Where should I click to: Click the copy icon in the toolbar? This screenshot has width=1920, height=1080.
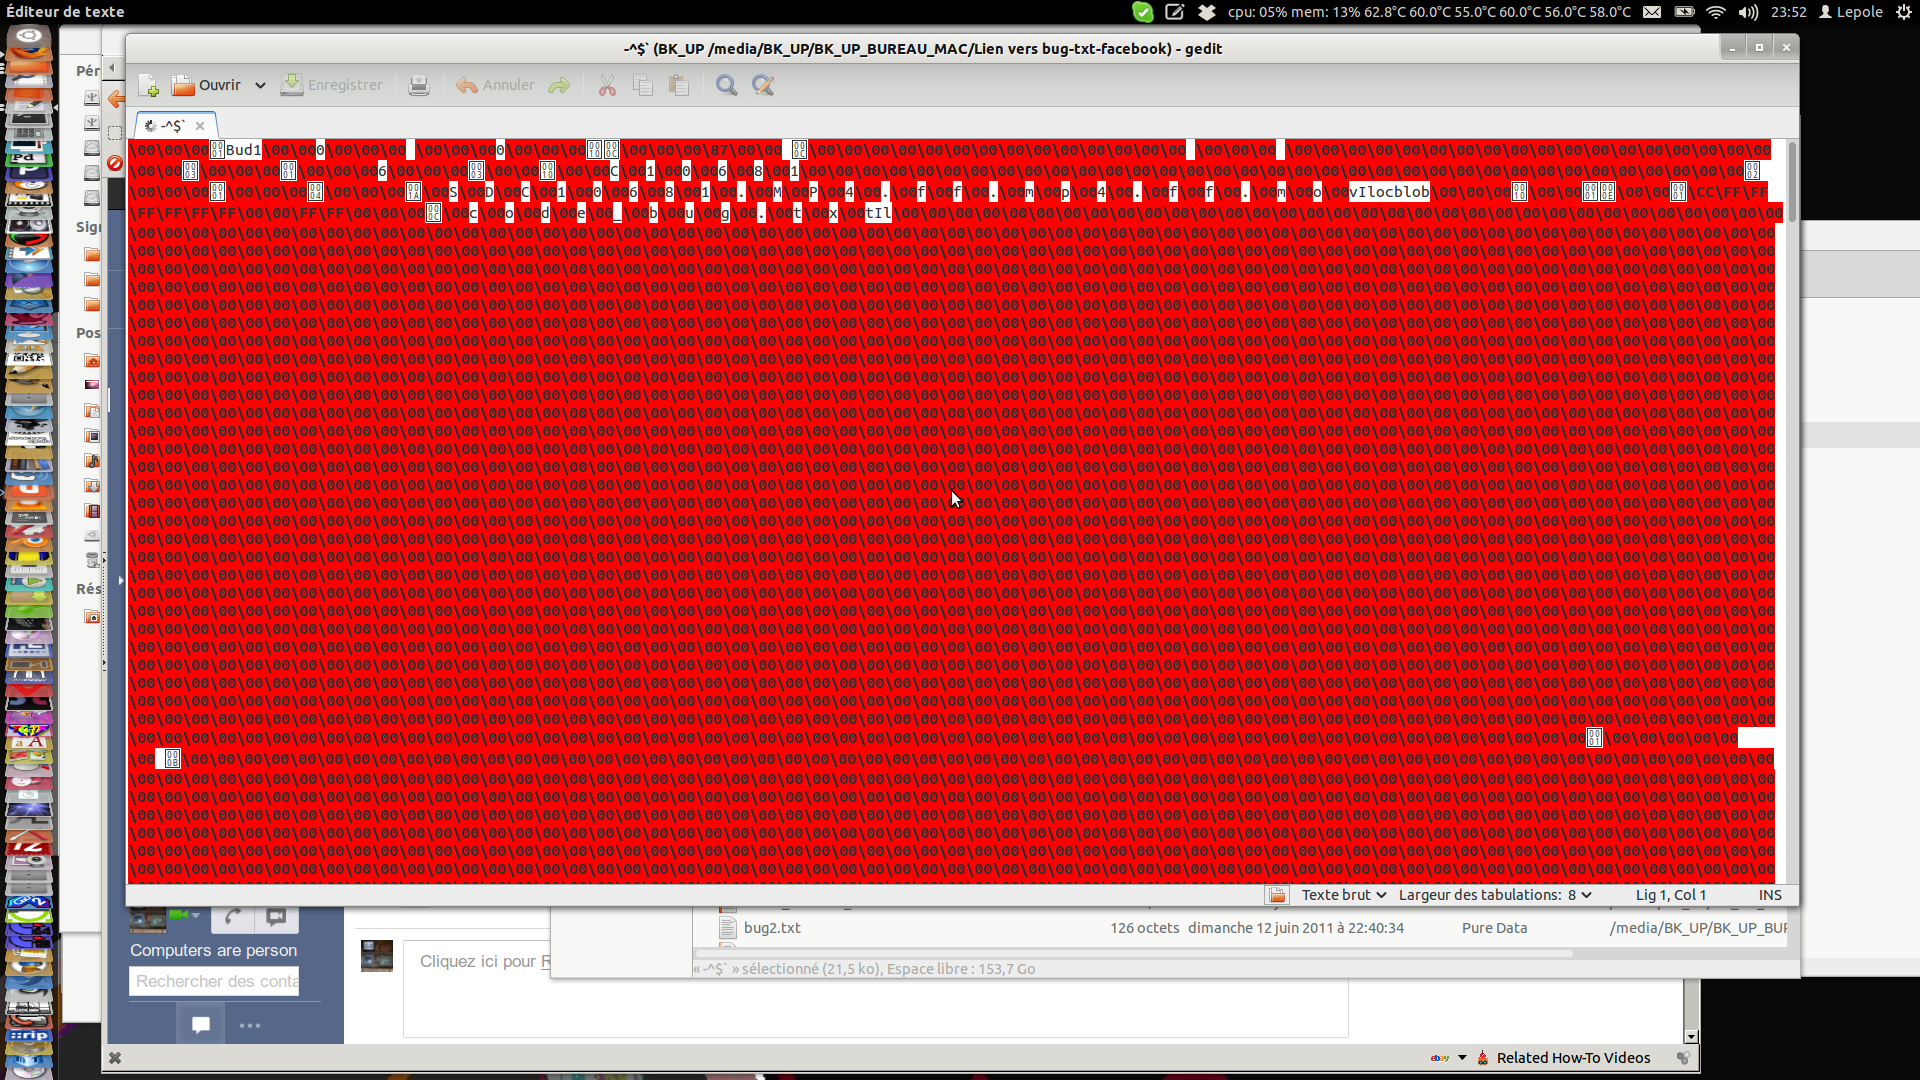(643, 86)
